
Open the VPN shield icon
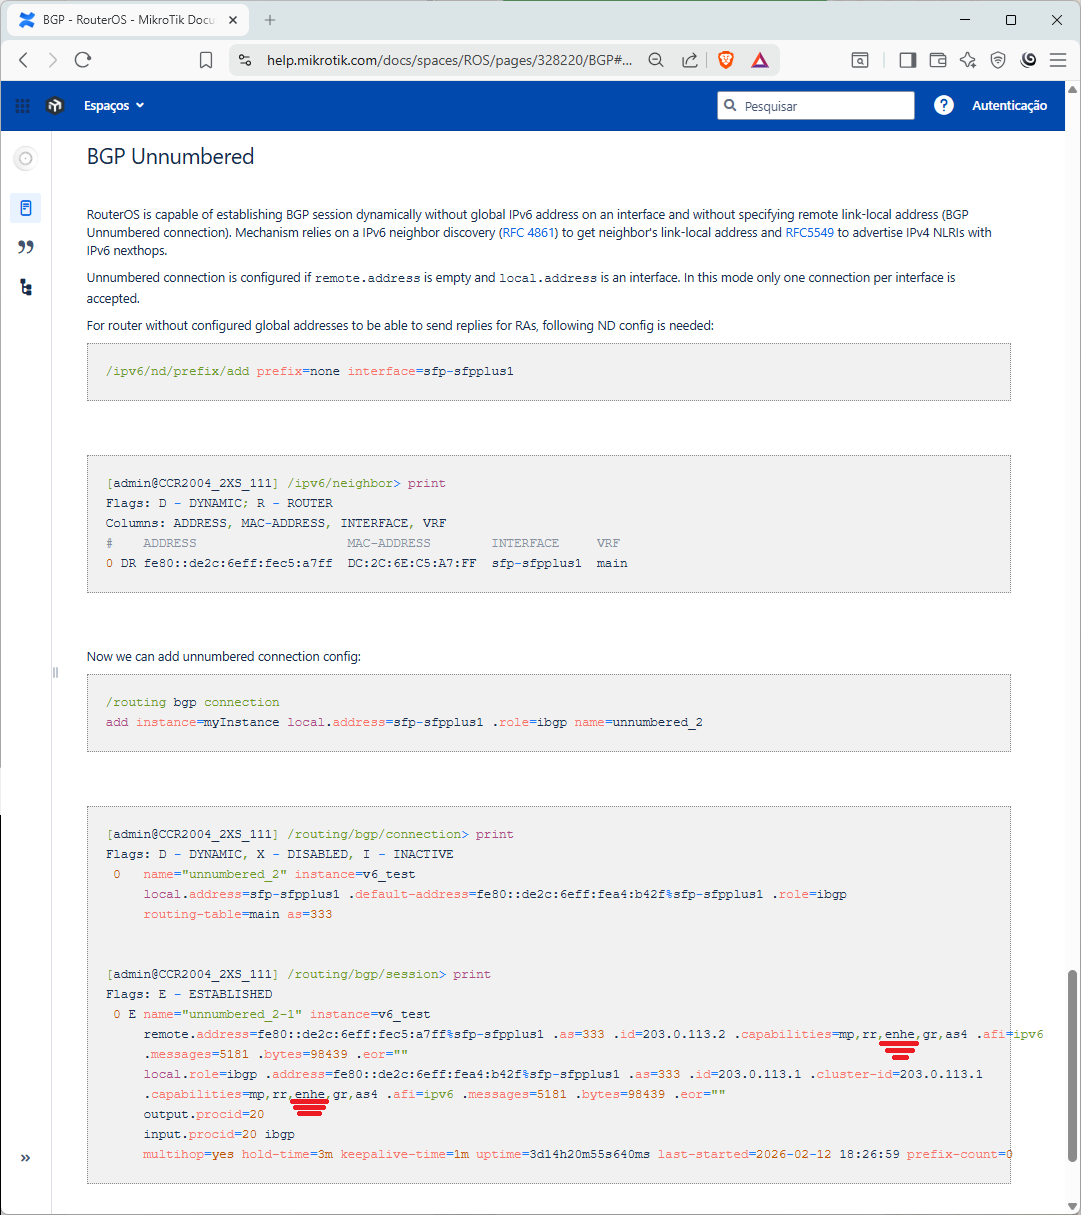[998, 60]
